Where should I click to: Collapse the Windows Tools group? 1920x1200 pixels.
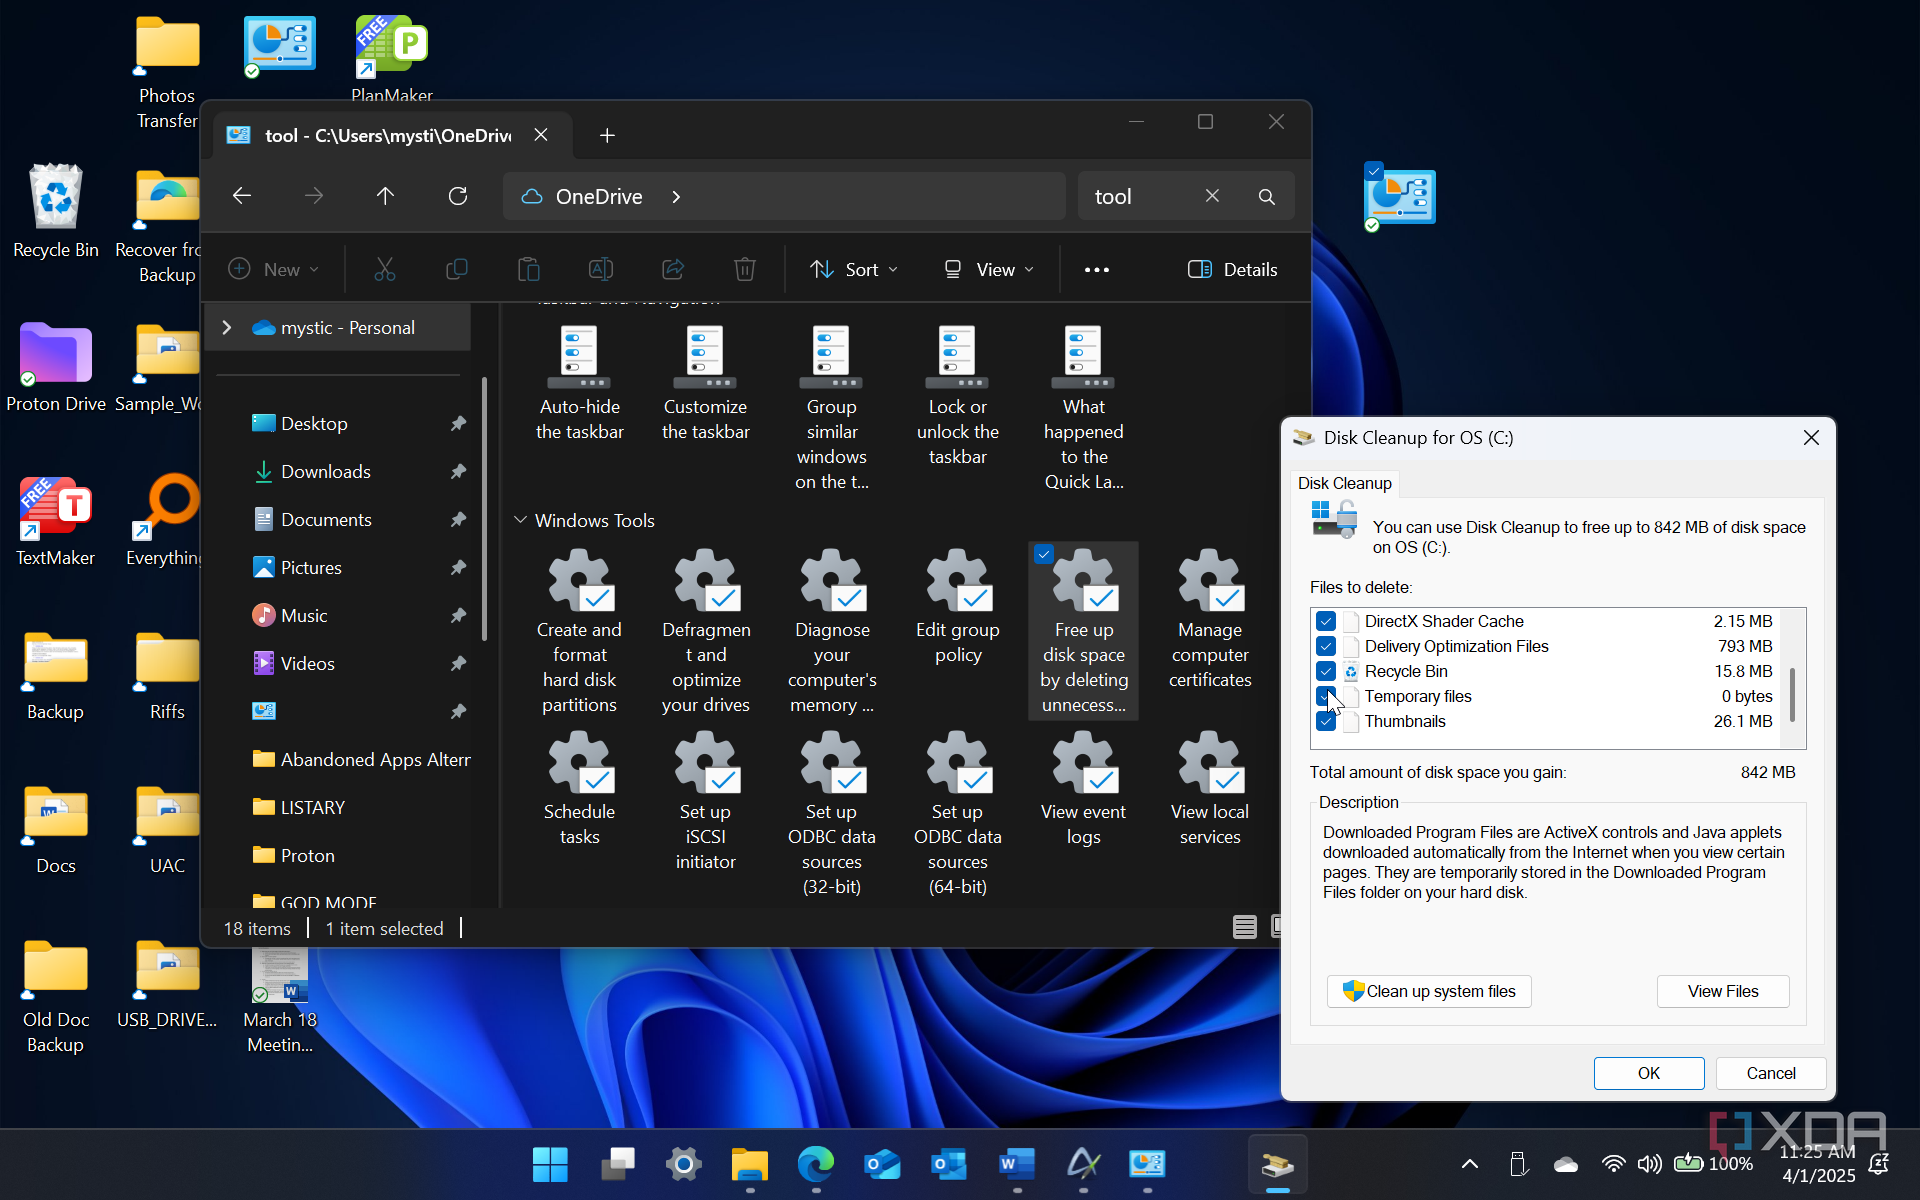click(520, 520)
